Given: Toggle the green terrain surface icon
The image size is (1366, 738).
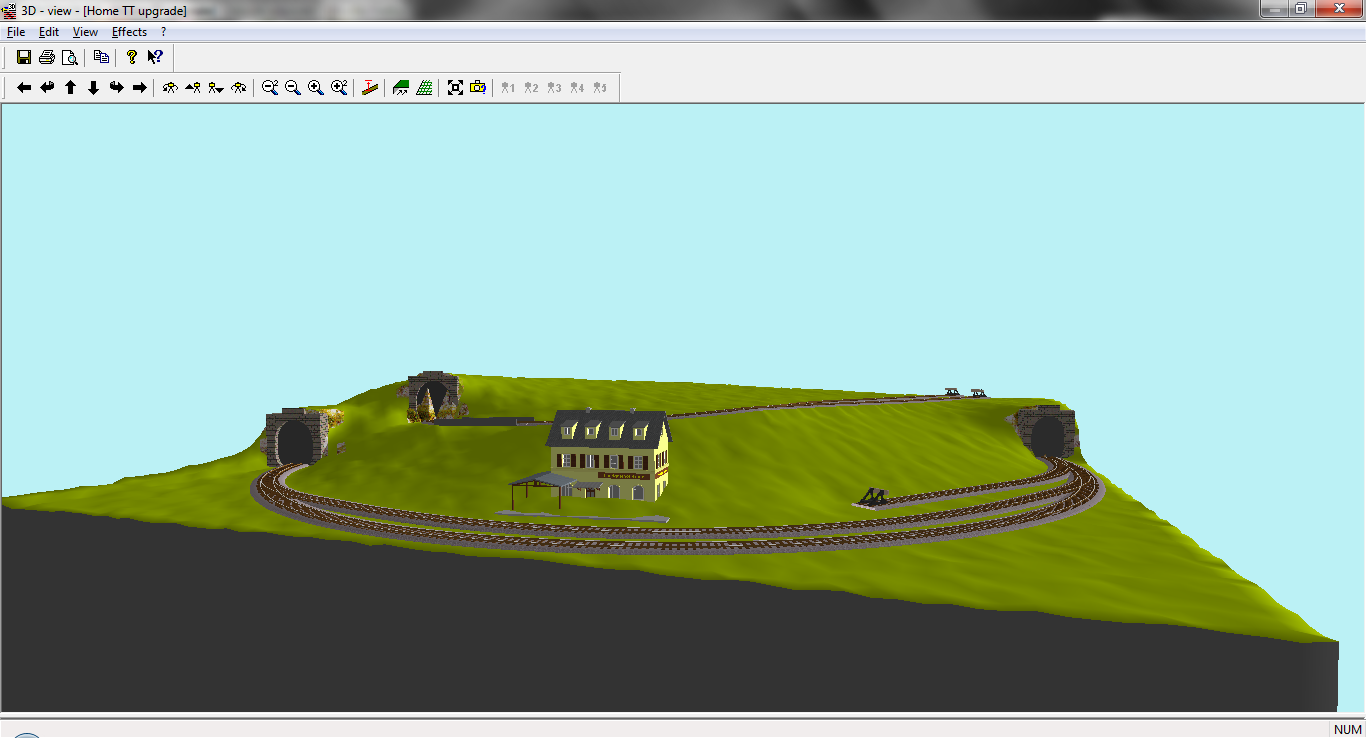Looking at the screenshot, I should 401,88.
